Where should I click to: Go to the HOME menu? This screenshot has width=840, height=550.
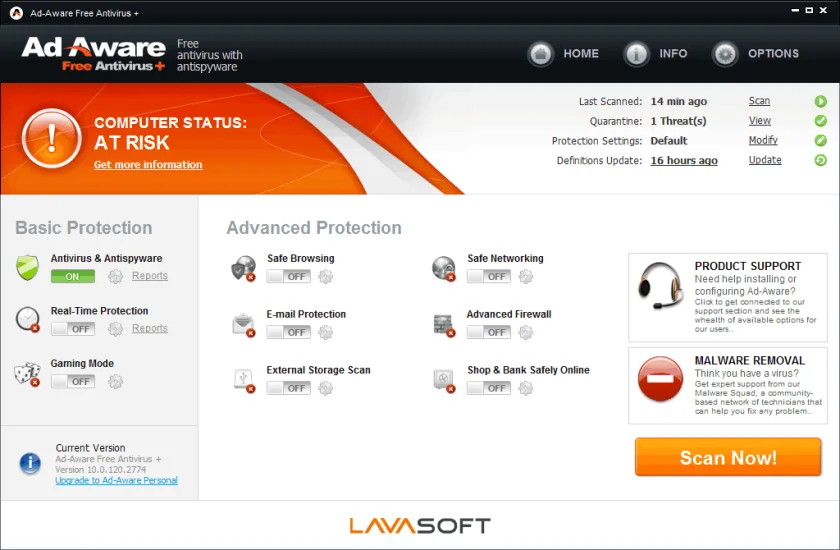click(x=563, y=54)
